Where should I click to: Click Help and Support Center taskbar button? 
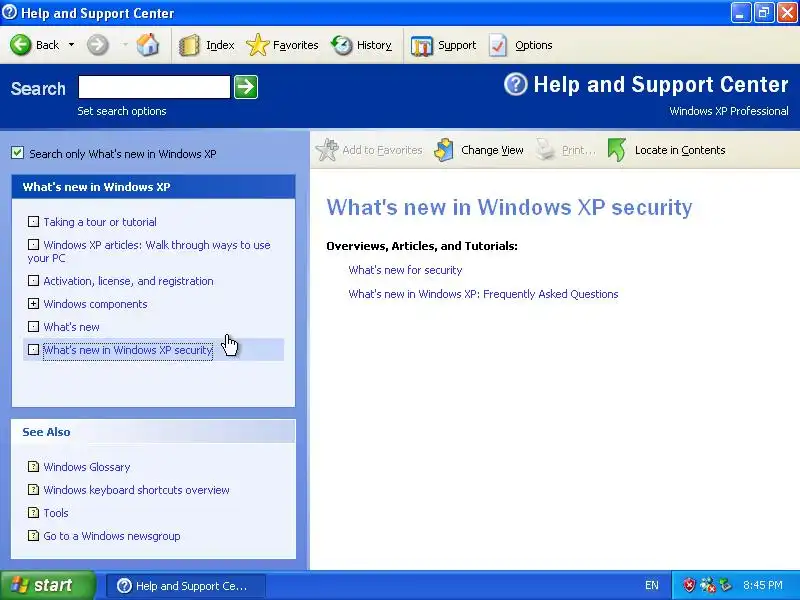[x=186, y=586]
